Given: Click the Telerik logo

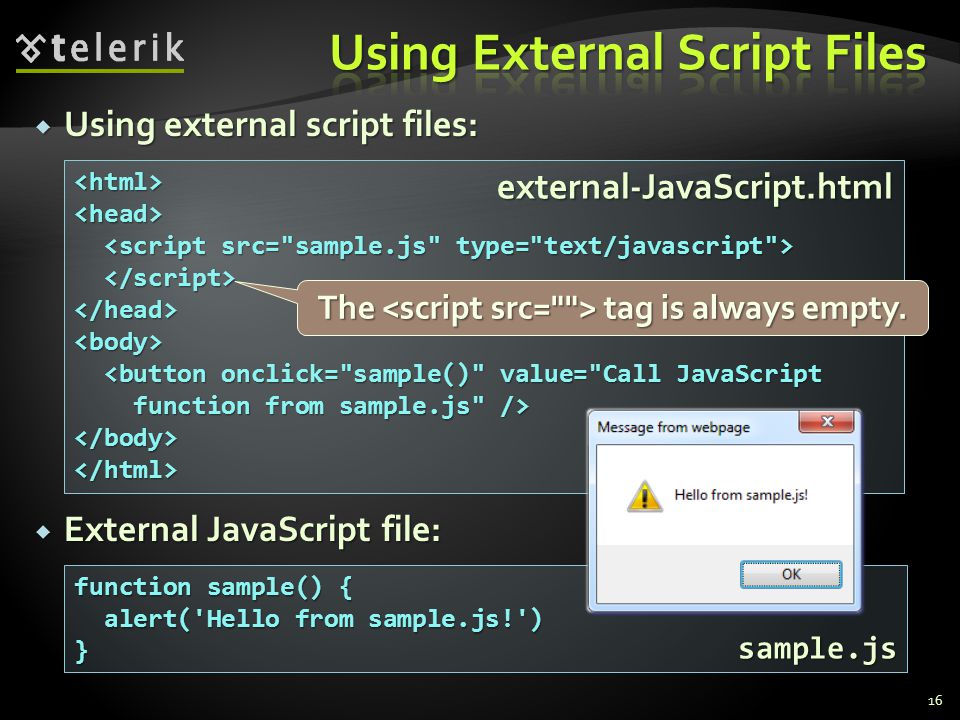Looking at the screenshot, I should coord(100,51).
